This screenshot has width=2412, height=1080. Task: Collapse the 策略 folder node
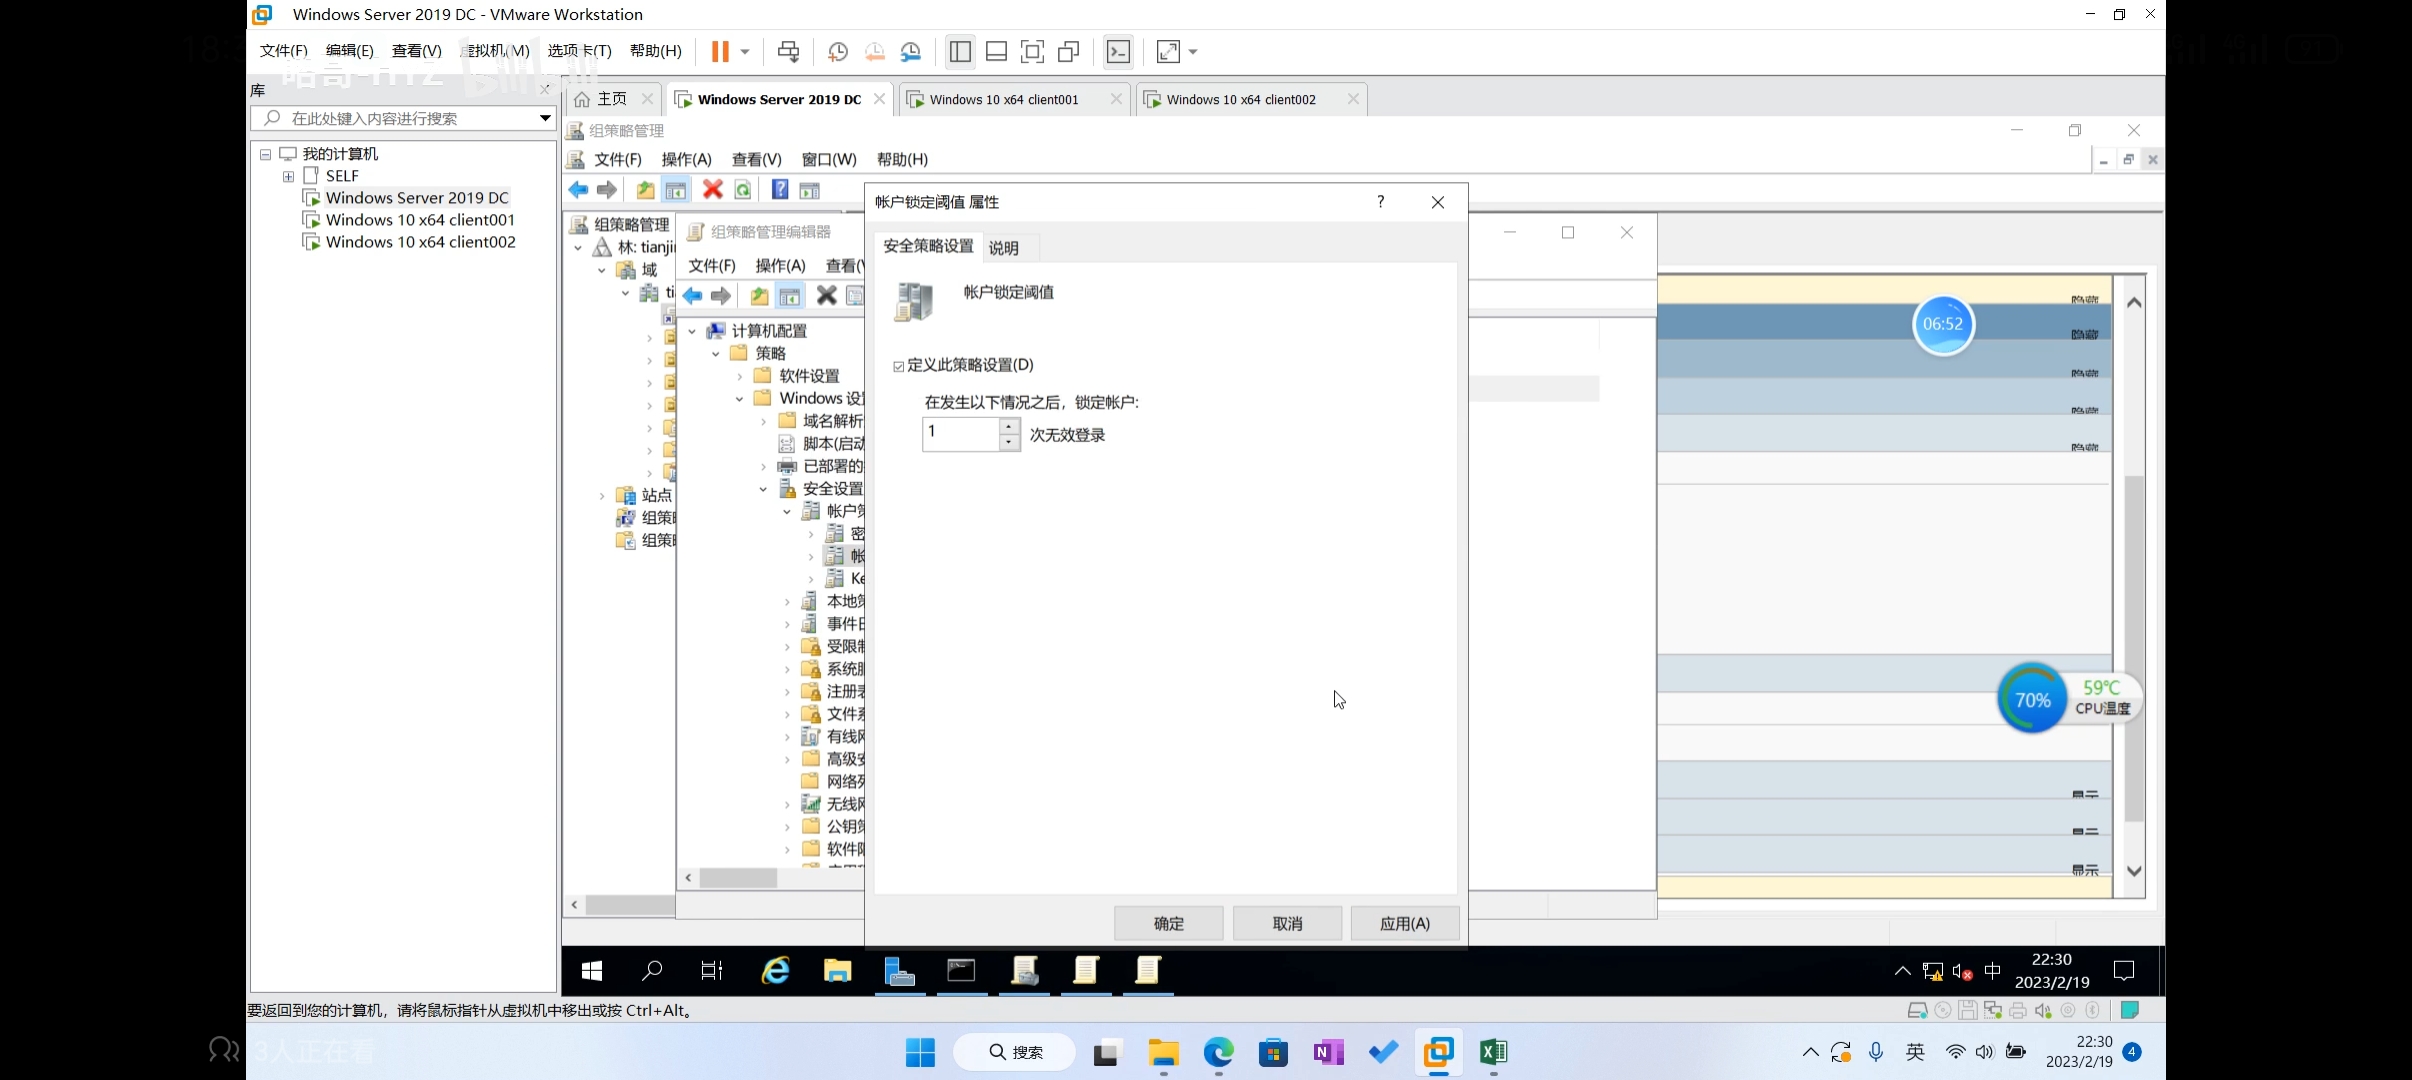coord(716,353)
